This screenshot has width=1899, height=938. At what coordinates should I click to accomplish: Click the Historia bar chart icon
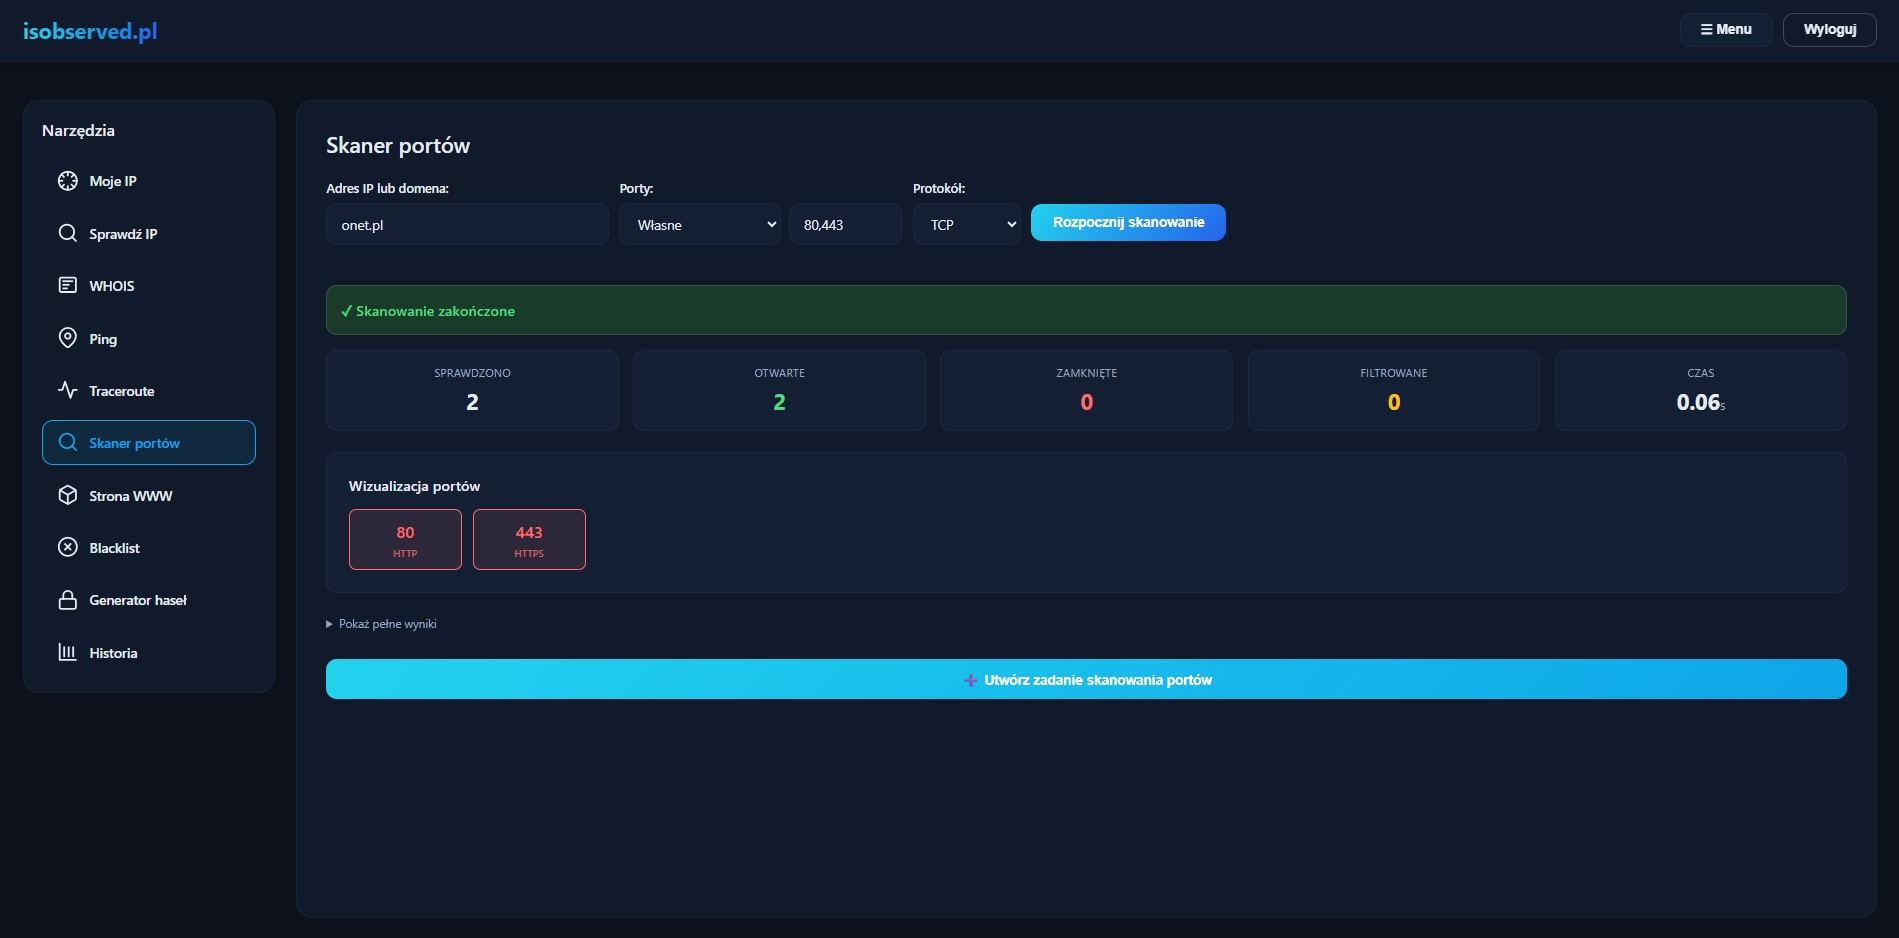pyautogui.click(x=68, y=652)
